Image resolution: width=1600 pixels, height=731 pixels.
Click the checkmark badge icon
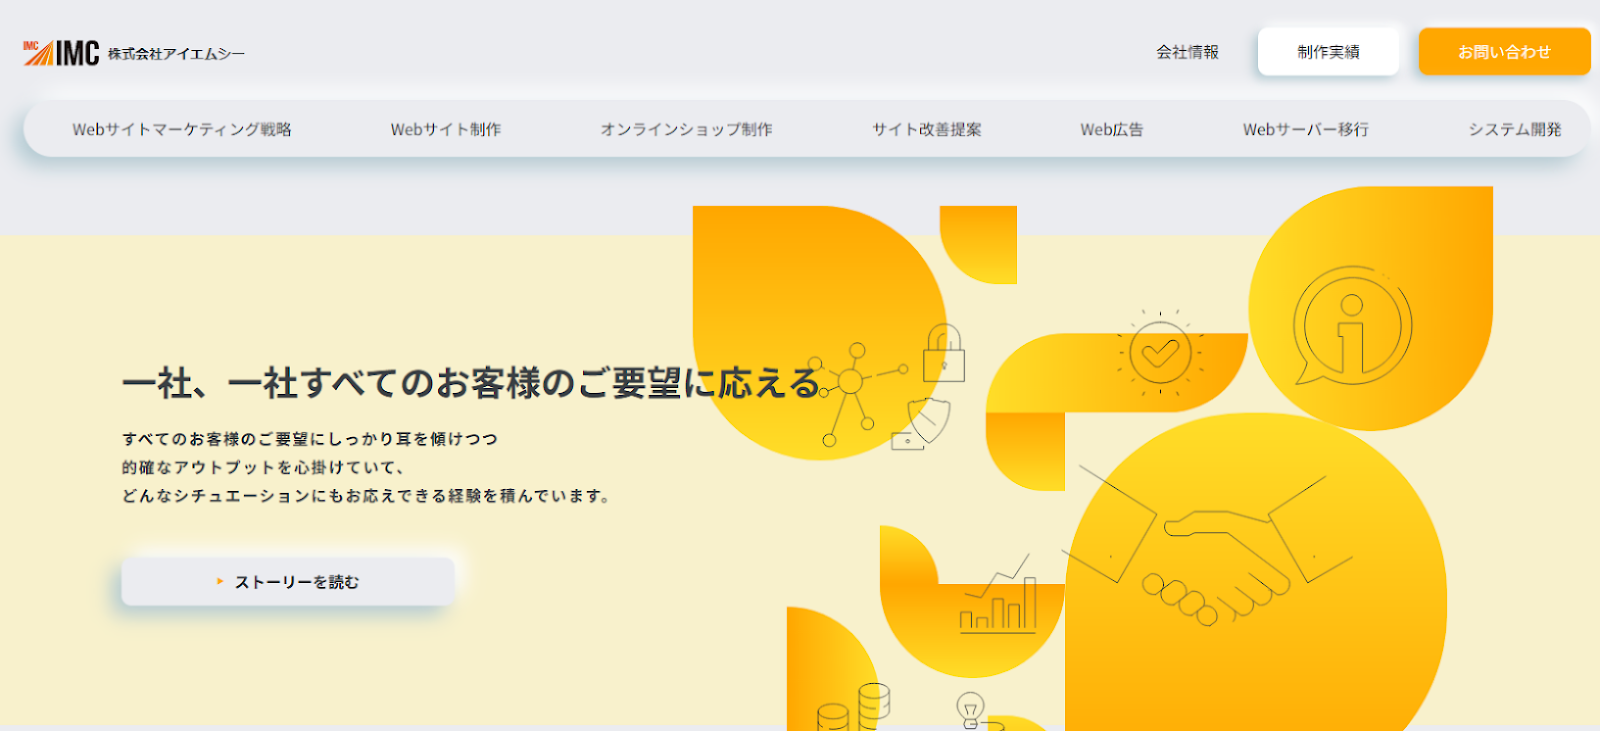(x=1160, y=352)
